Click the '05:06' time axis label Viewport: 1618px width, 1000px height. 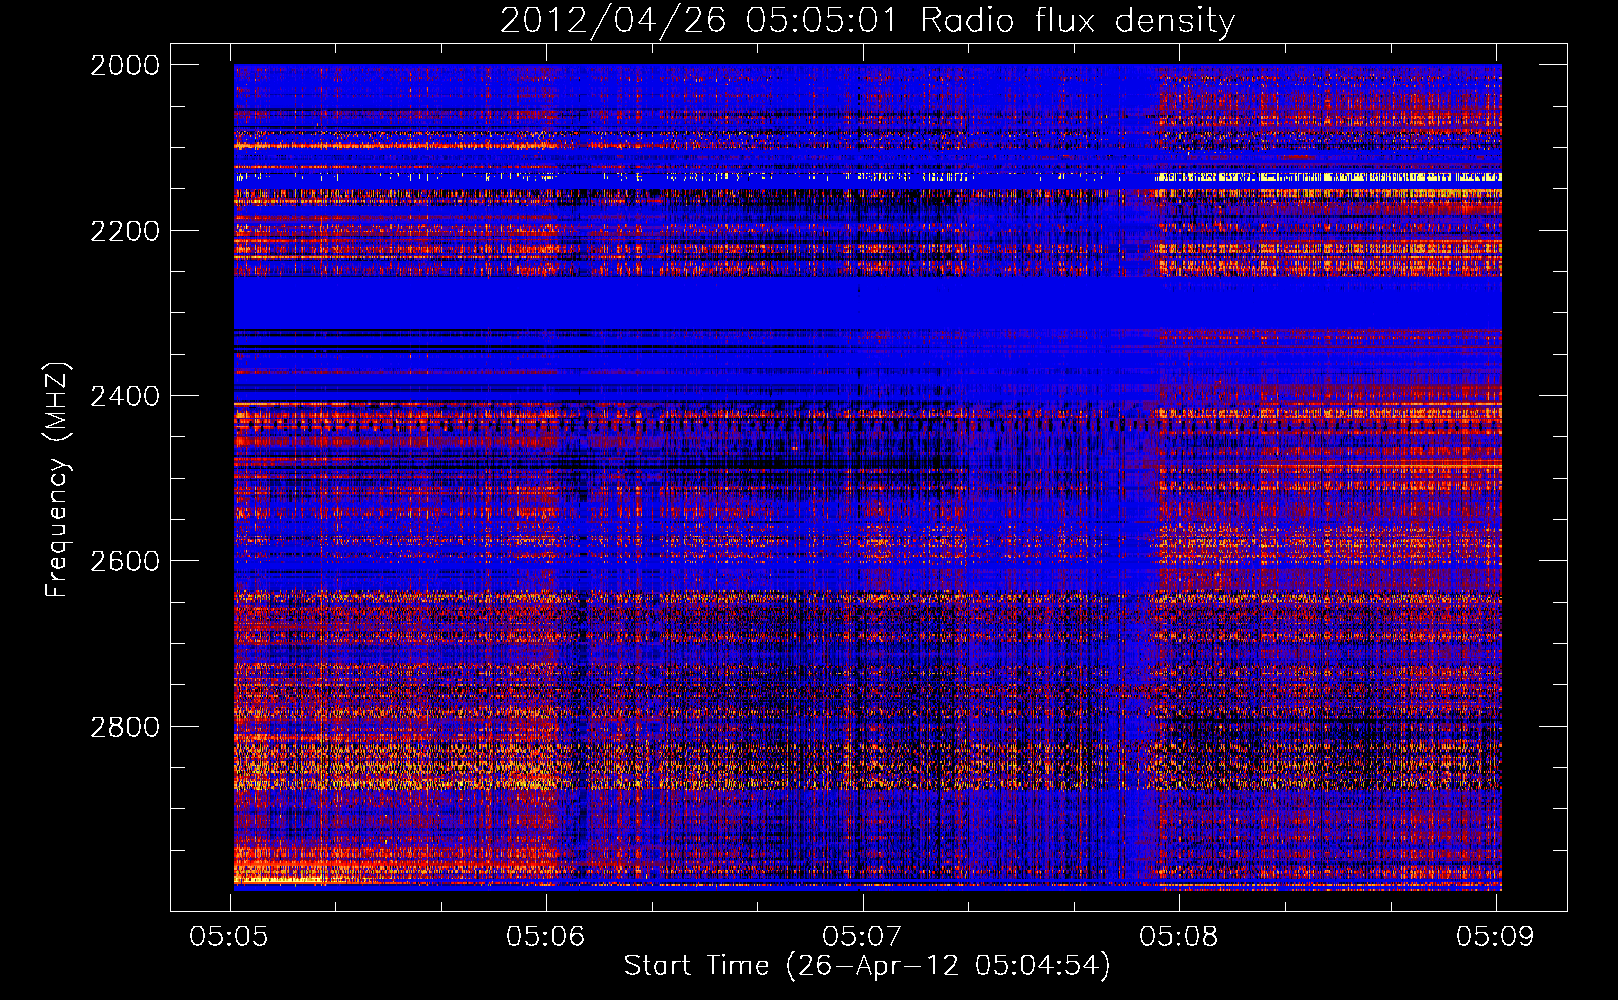tap(545, 936)
